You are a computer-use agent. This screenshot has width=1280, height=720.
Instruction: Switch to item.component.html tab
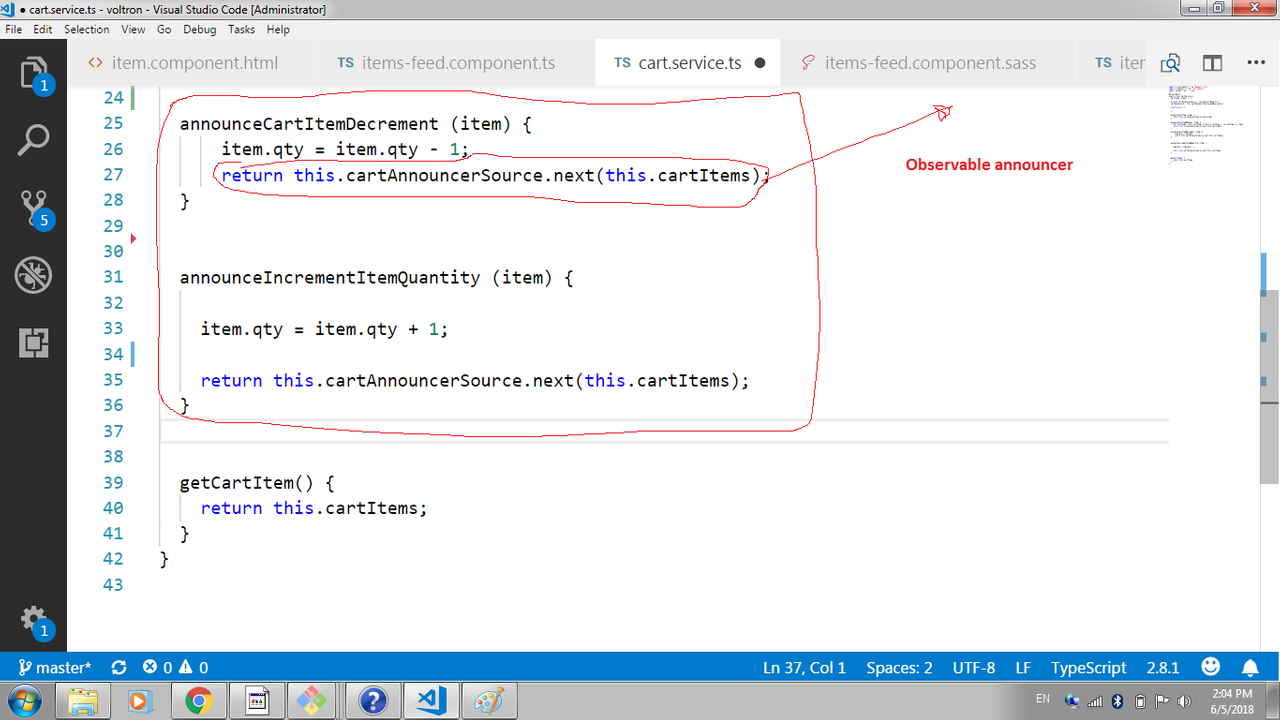click(x=194, y=63)
